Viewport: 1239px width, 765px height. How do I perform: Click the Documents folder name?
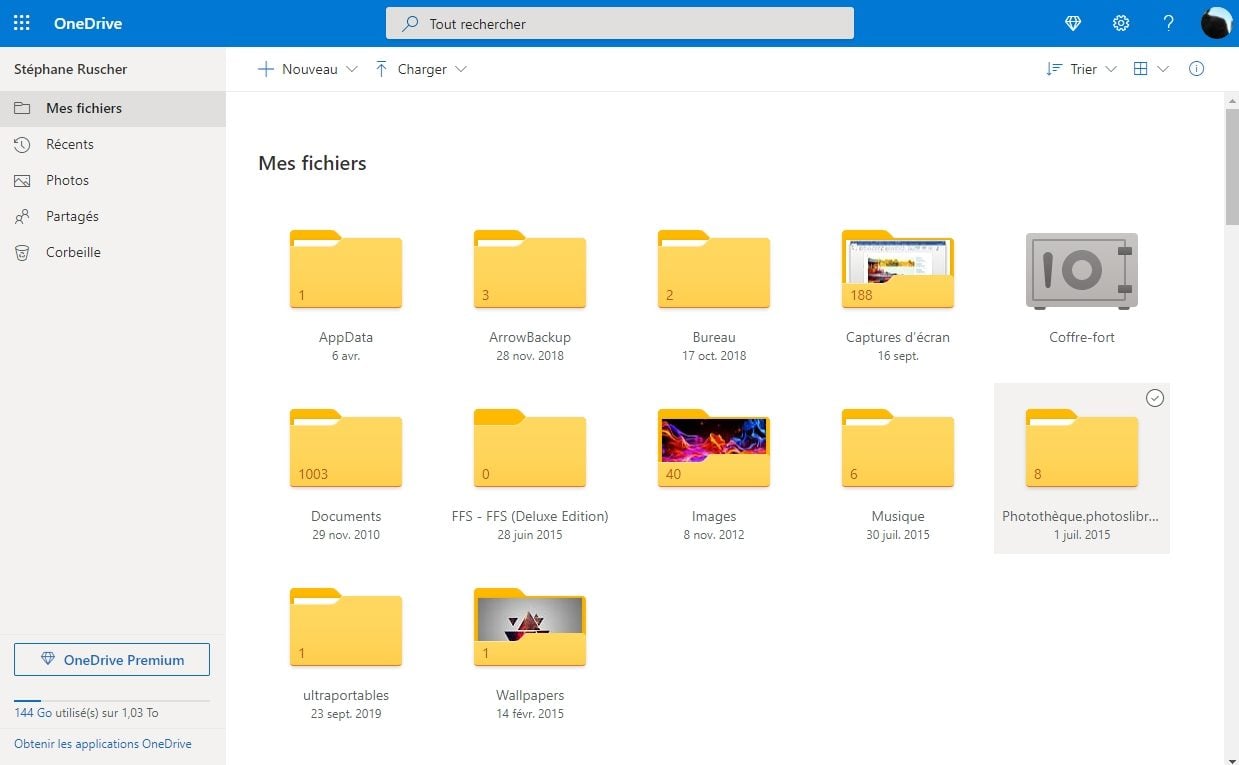click(x=346, y=516)
